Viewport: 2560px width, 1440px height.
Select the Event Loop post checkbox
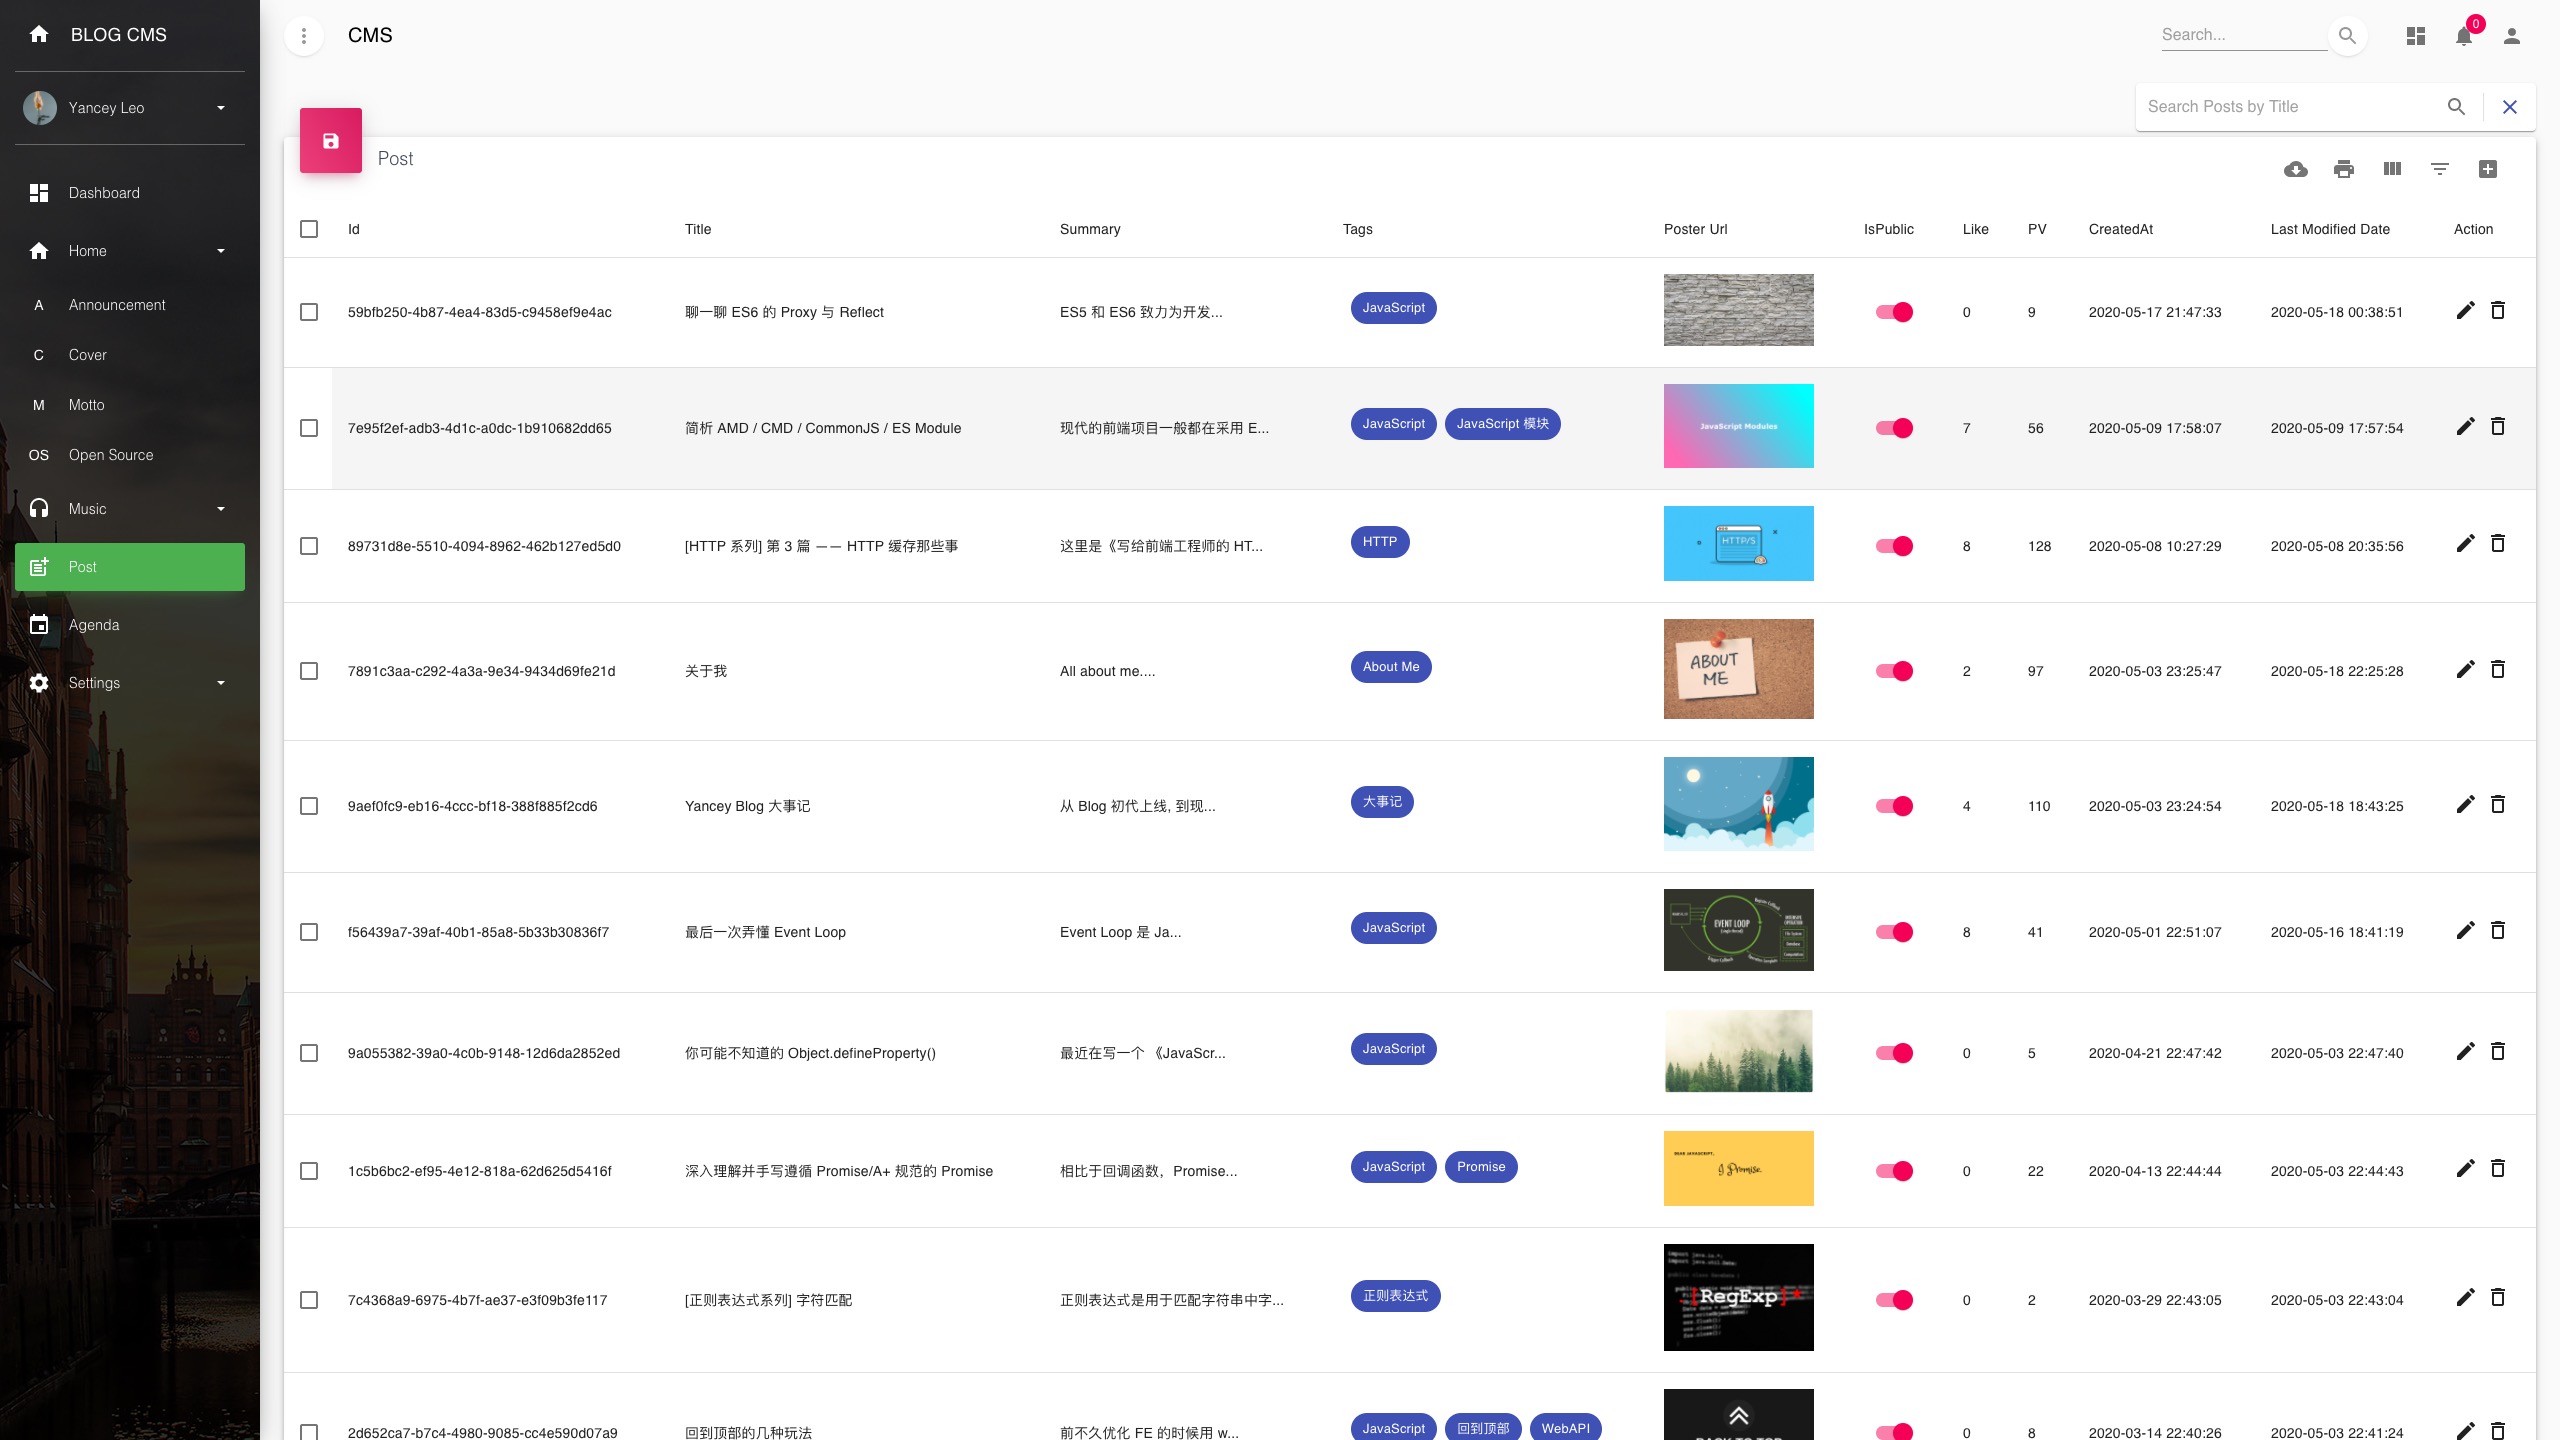309,932
